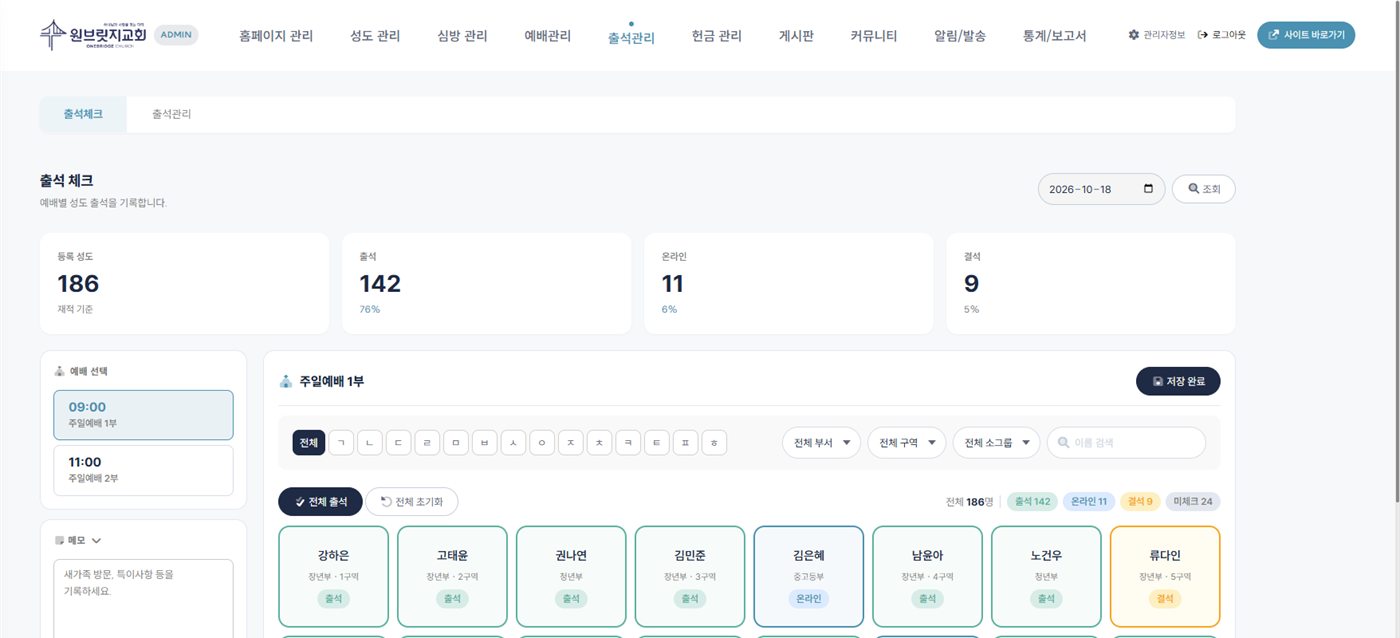Click the 원브릿지교회 logo

tap(93, 35)
